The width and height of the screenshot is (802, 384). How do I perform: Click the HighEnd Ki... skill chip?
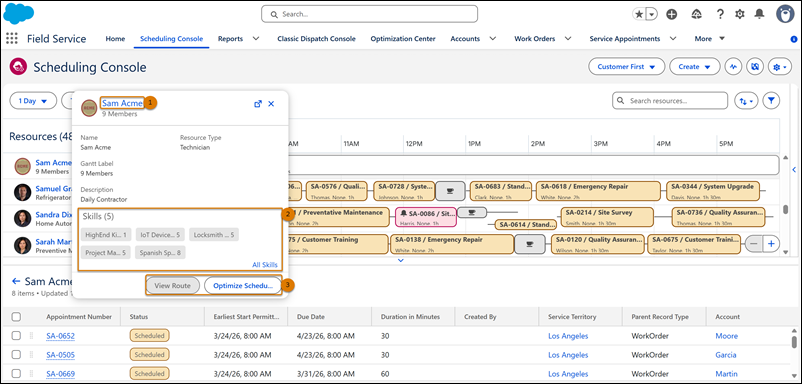pos(106,235)
